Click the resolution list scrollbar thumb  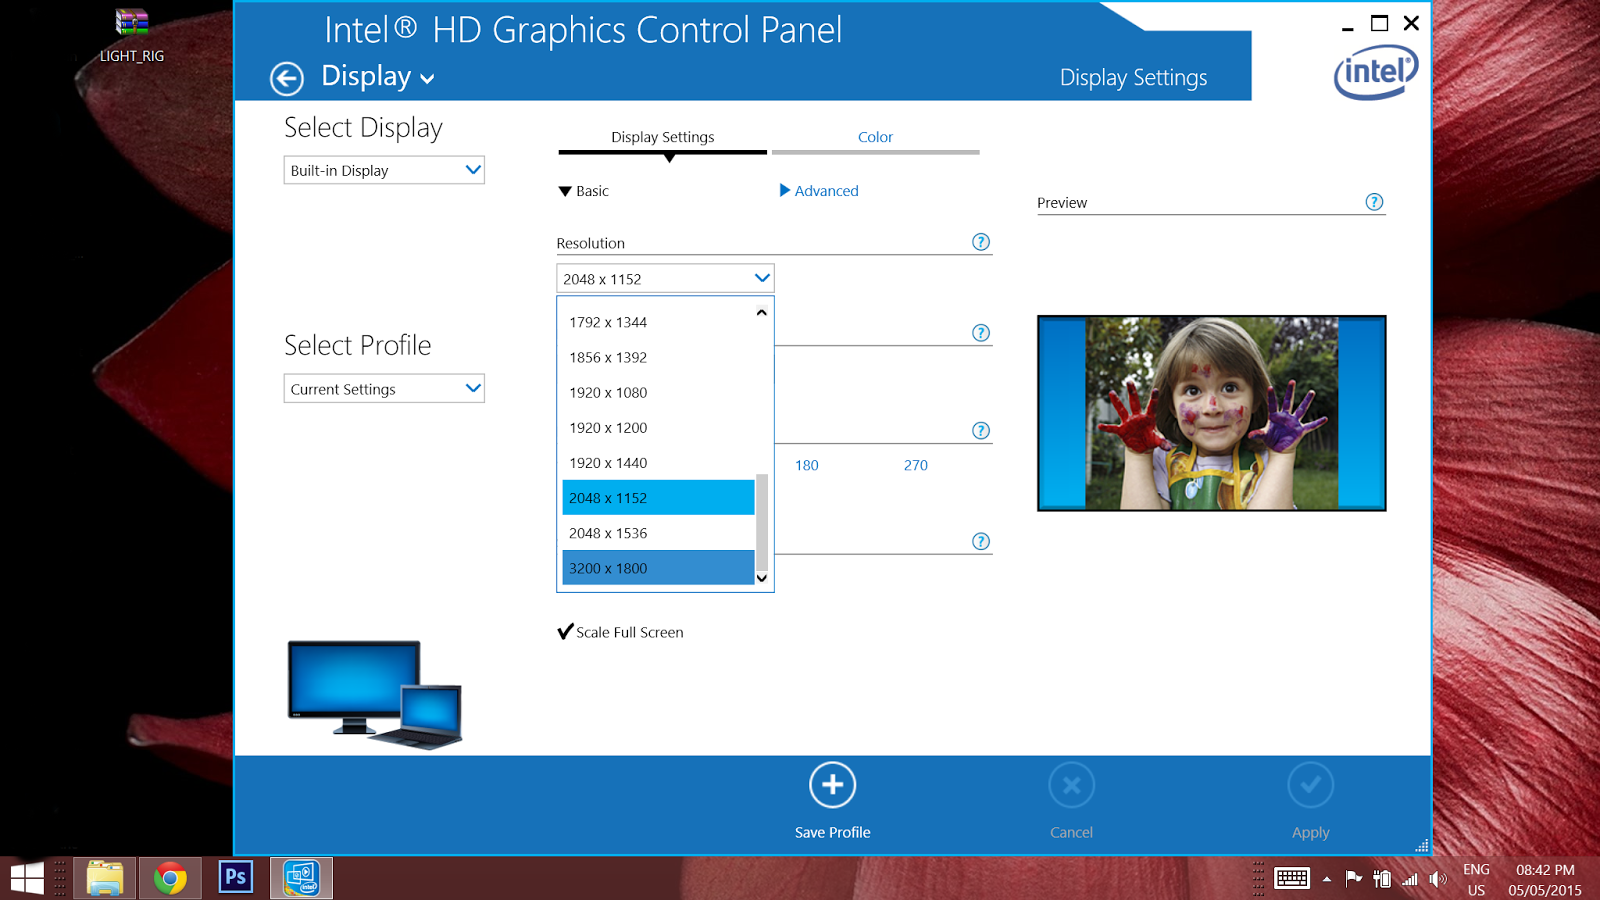[x=762, y=521]
